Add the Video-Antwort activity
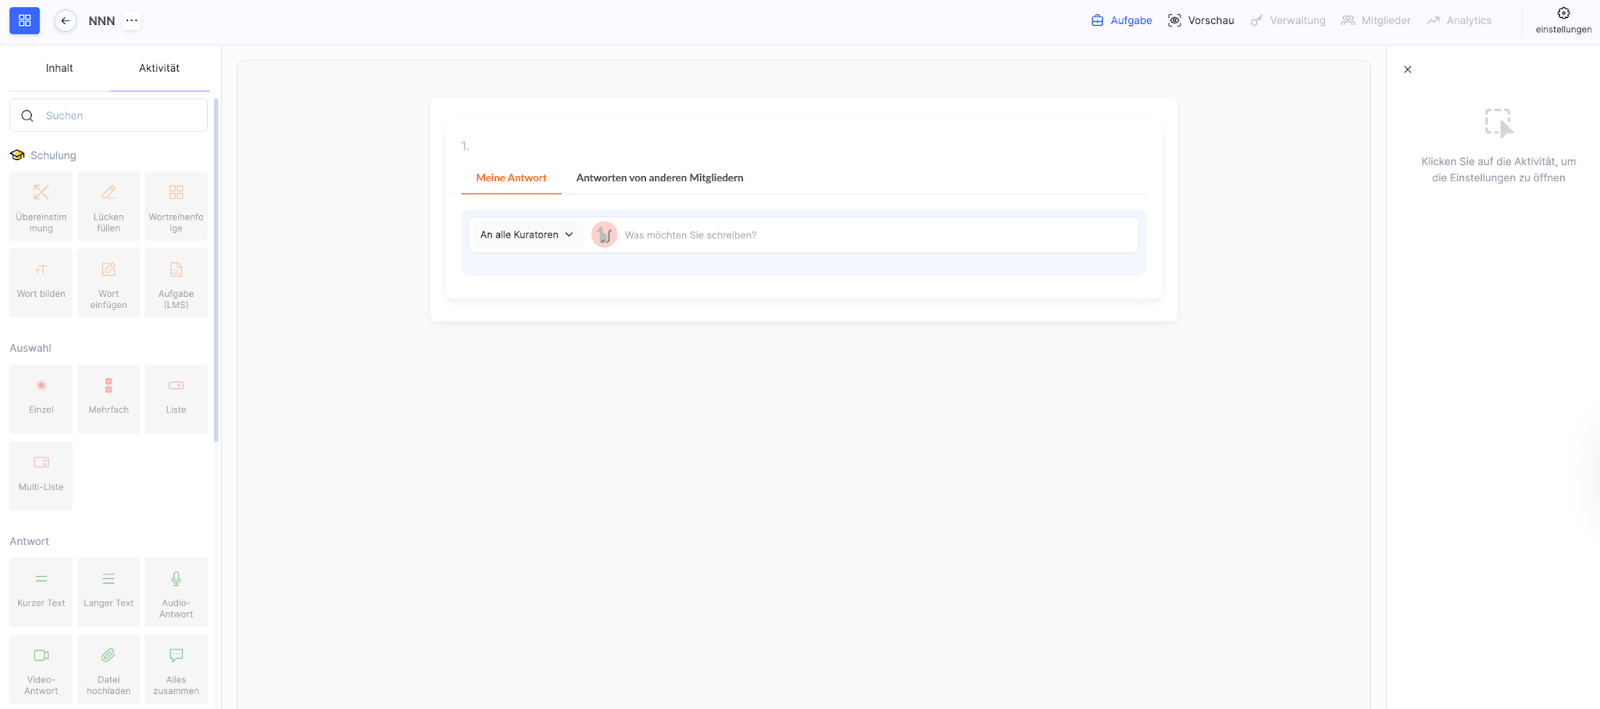1600x709 pixels. tap(41, 669)
